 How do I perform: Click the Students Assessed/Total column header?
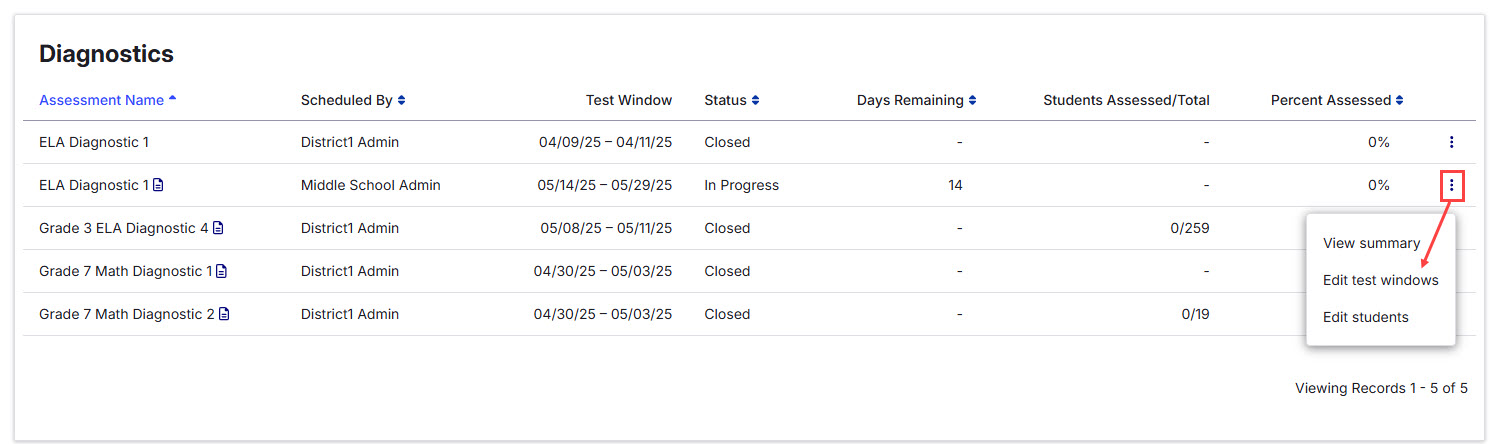(x=1126, y=100)
